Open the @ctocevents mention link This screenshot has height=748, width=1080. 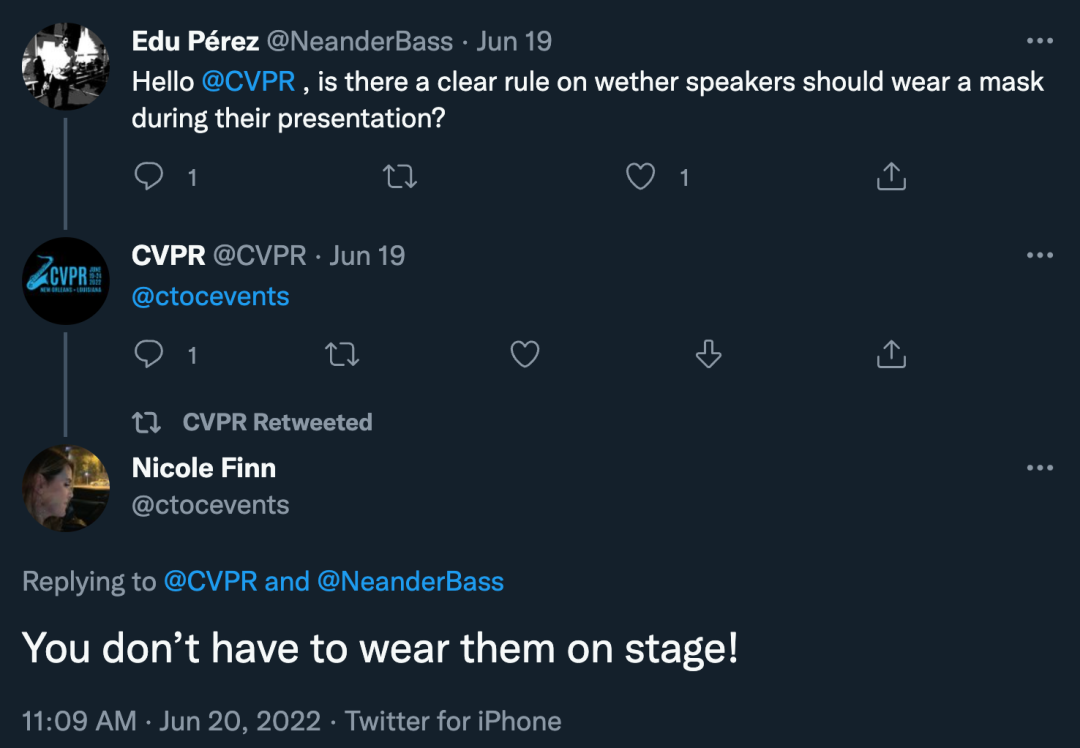pos(210,297)
